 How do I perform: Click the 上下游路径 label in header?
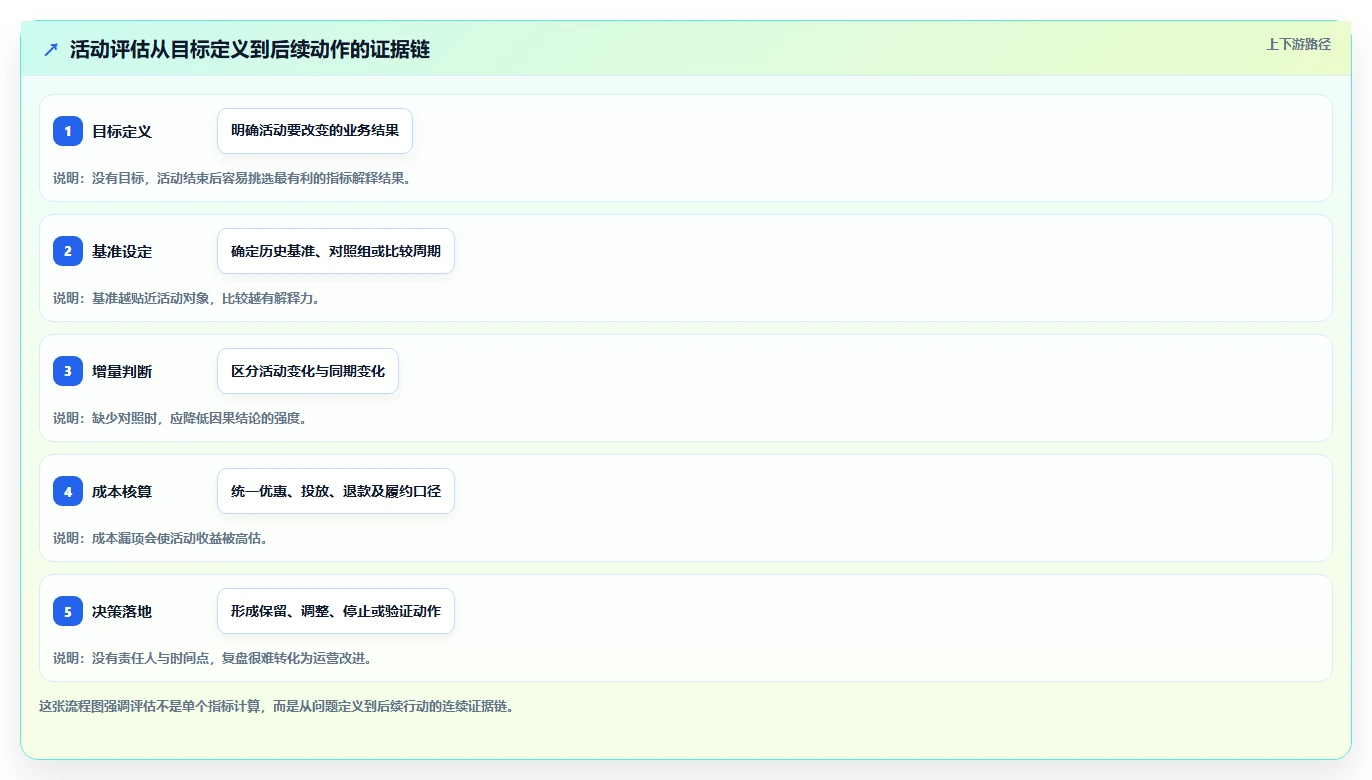click(x=1298, y=44)
